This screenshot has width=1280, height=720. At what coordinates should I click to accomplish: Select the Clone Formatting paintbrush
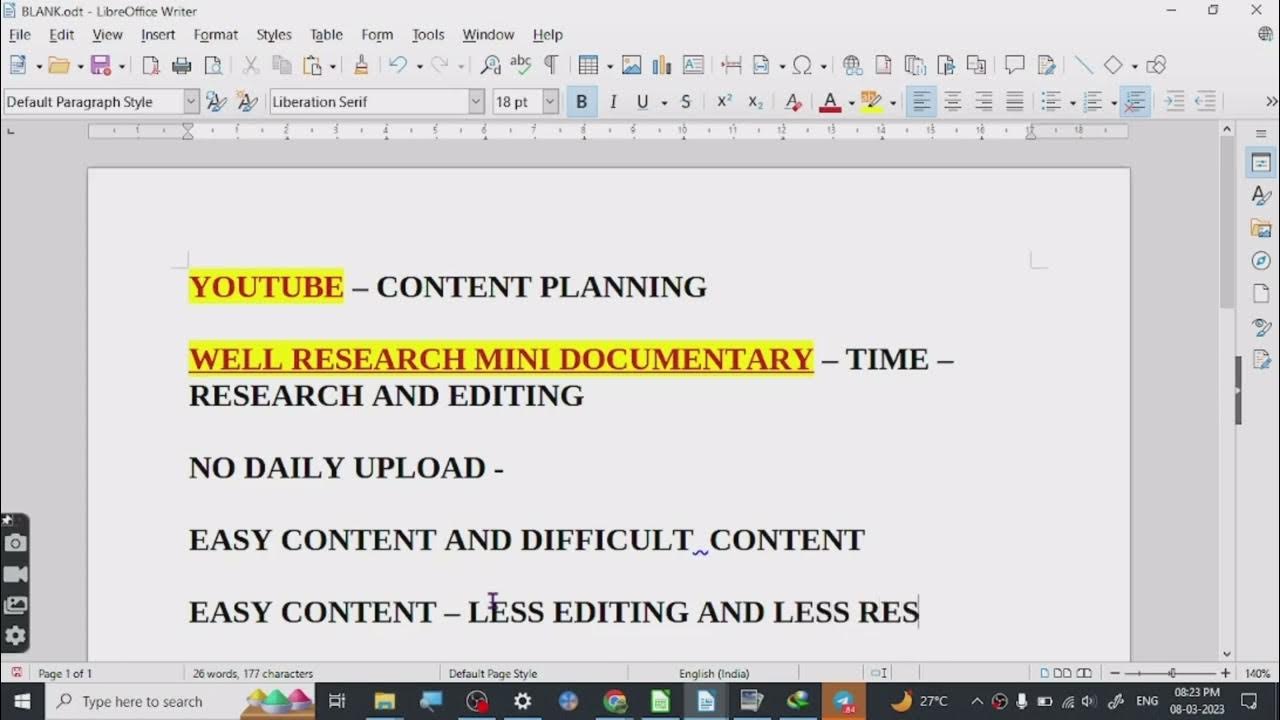[x=361, y=65]
